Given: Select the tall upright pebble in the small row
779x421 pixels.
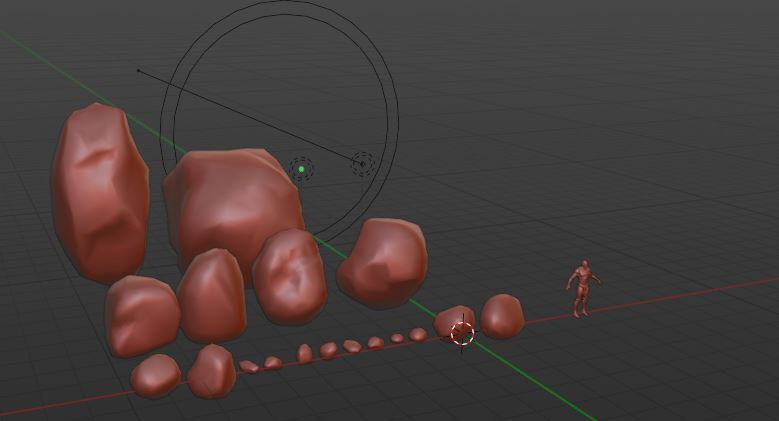Looking at the screenshot, I should (304, 353).
